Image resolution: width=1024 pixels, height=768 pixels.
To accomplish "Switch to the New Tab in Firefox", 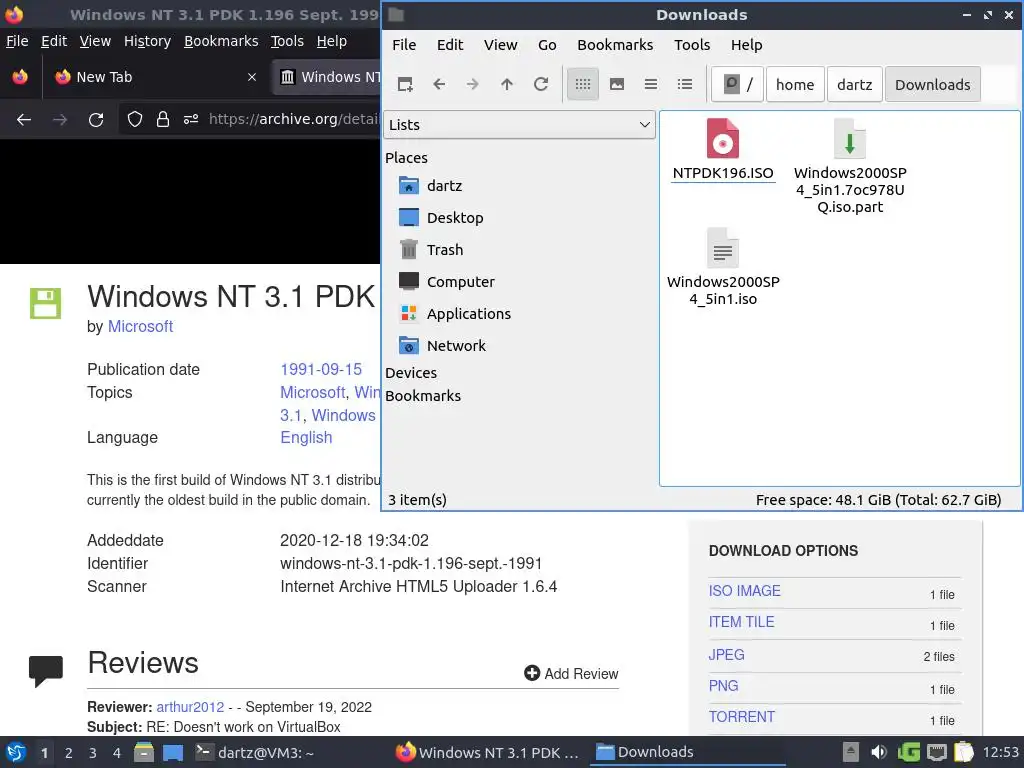I will [x=155, y=77].
